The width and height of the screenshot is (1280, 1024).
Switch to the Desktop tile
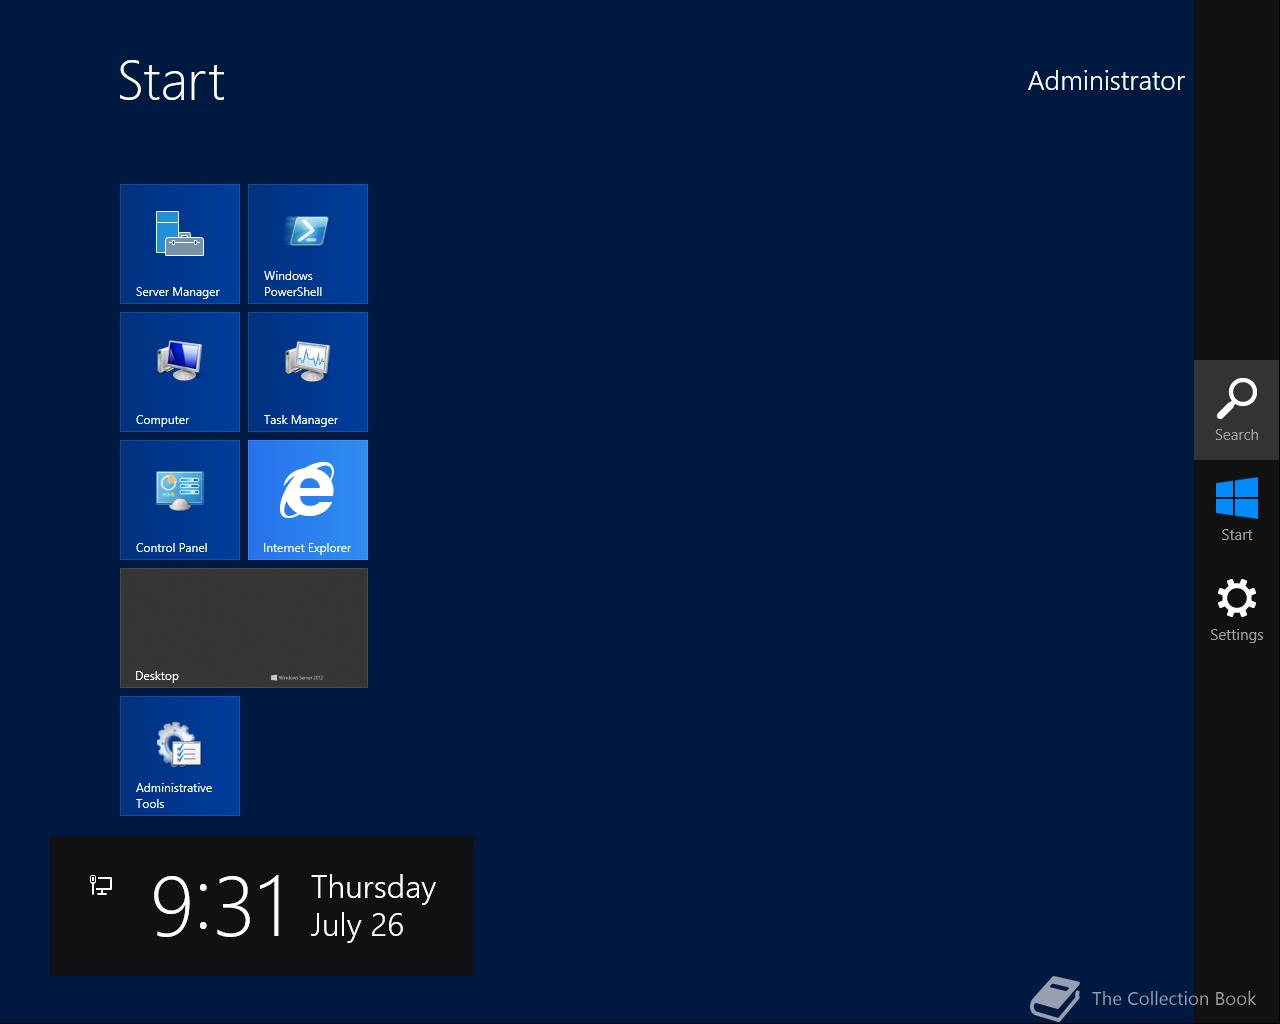click(x=244, y=628)
